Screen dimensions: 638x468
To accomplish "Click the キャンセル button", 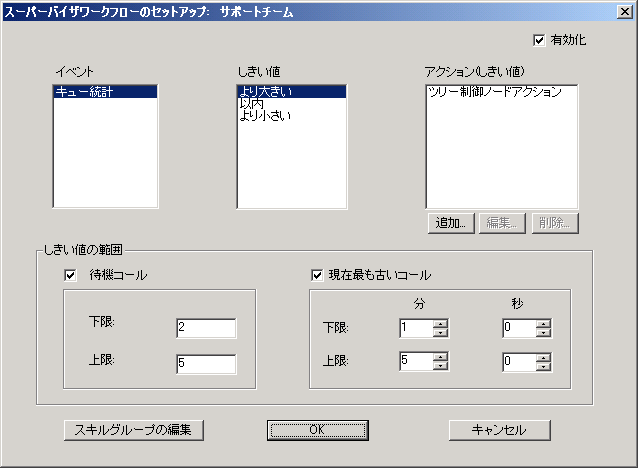I will click(500, 430).
